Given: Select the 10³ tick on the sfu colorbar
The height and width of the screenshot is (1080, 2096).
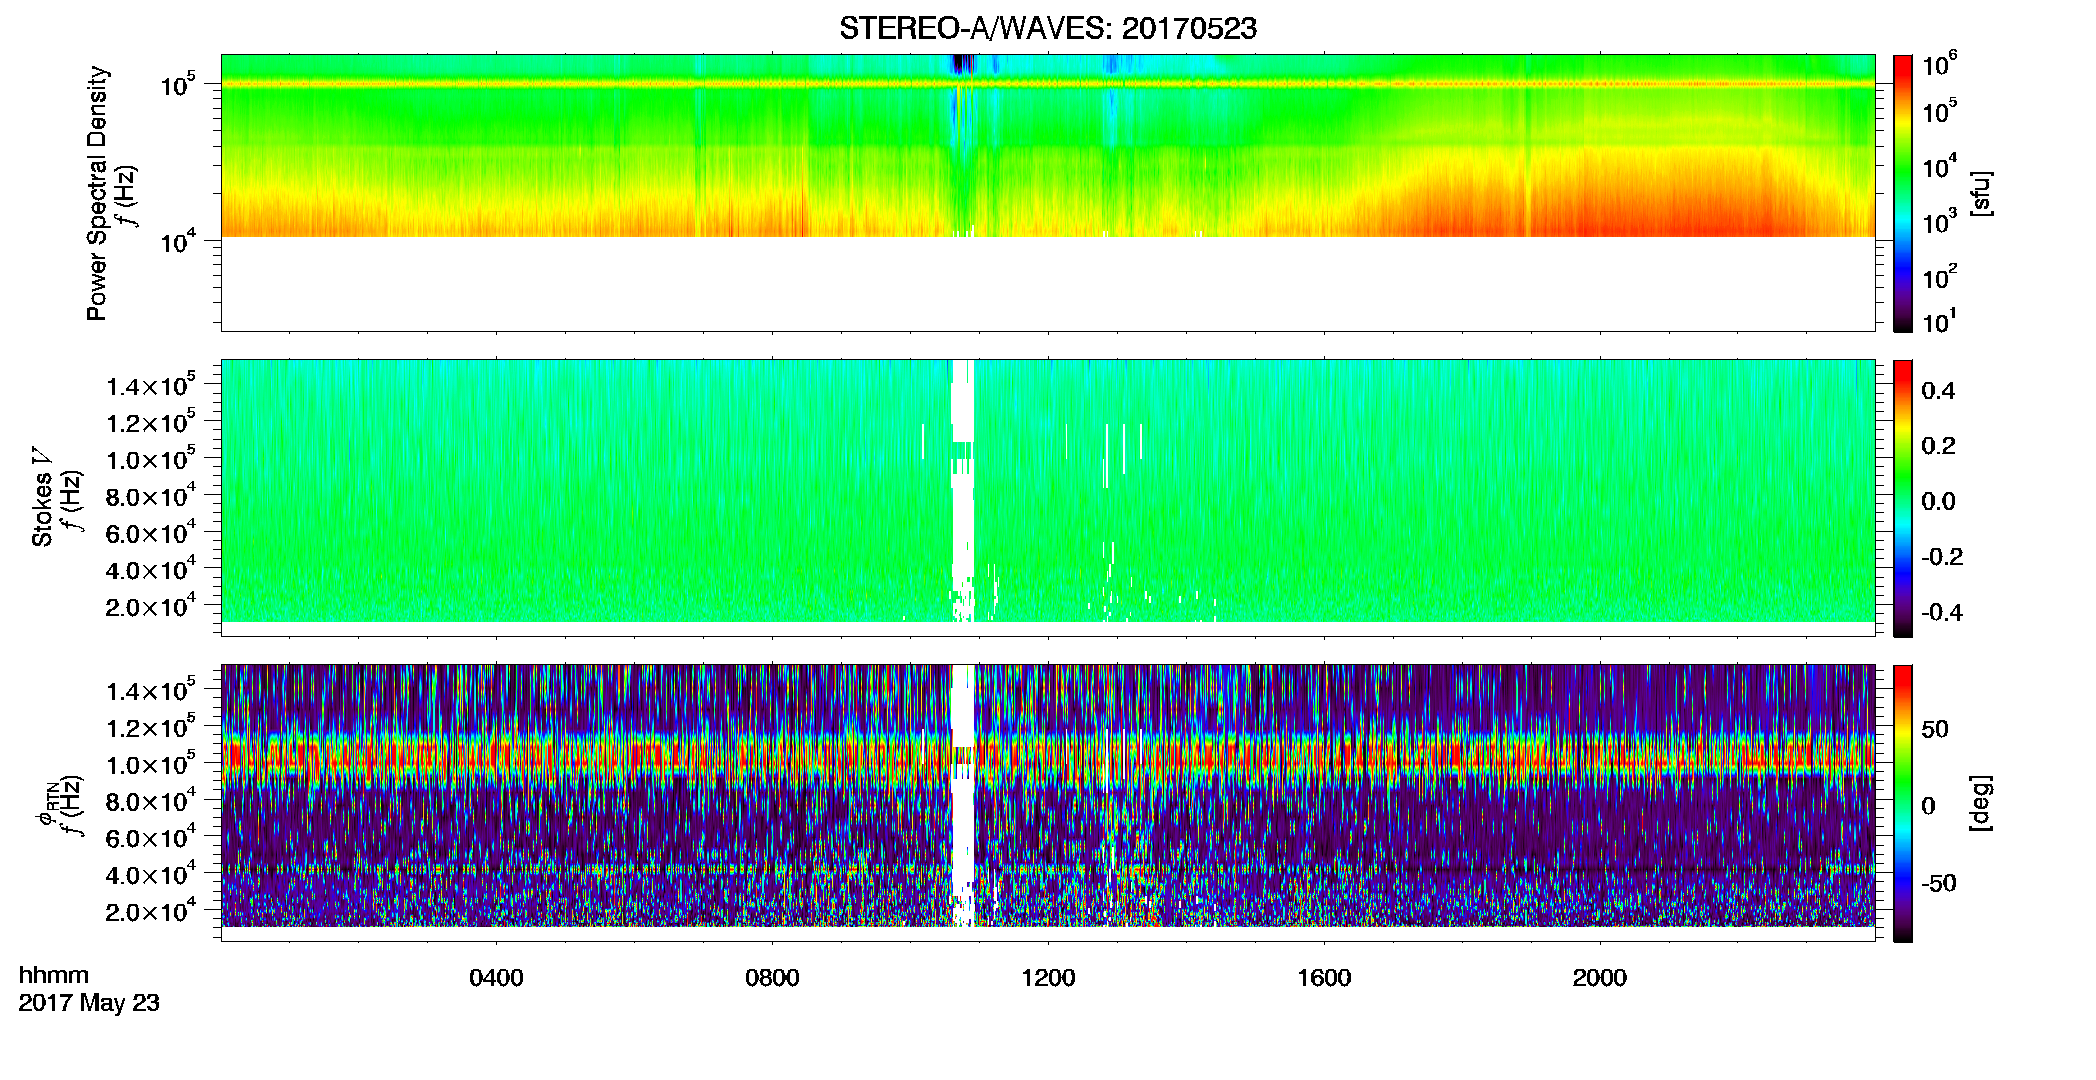Looking at the screenshot, I should pyautogui.click(x=1940, y=222).
